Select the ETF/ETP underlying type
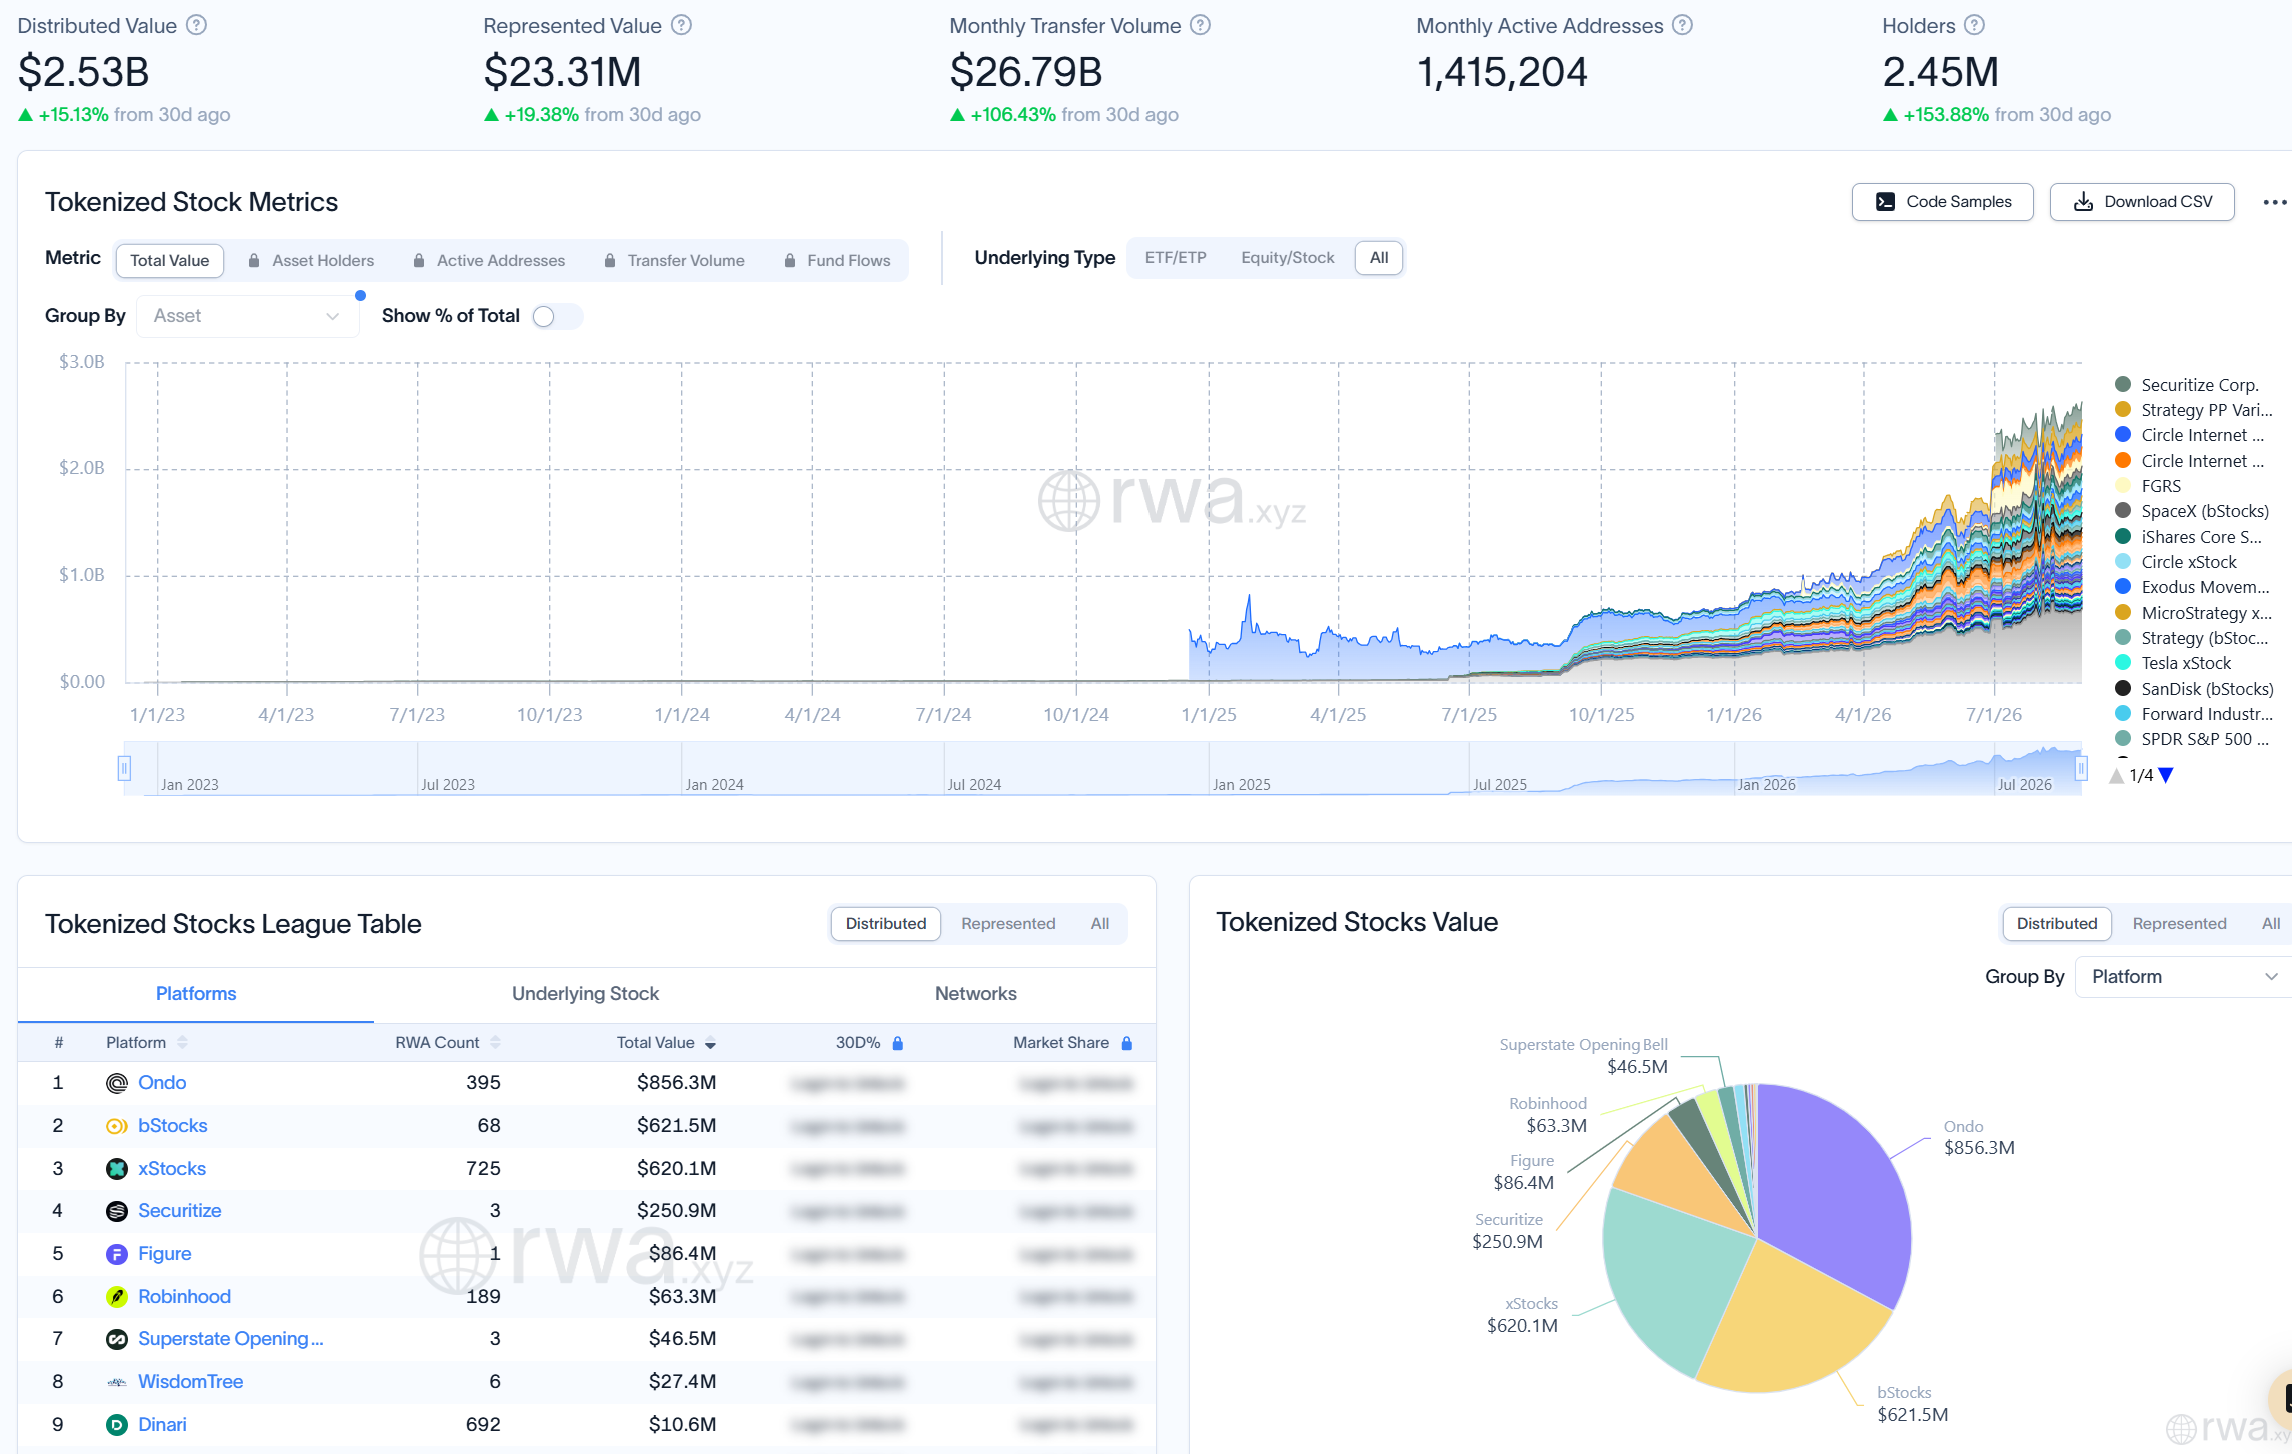 (1175, 258)
